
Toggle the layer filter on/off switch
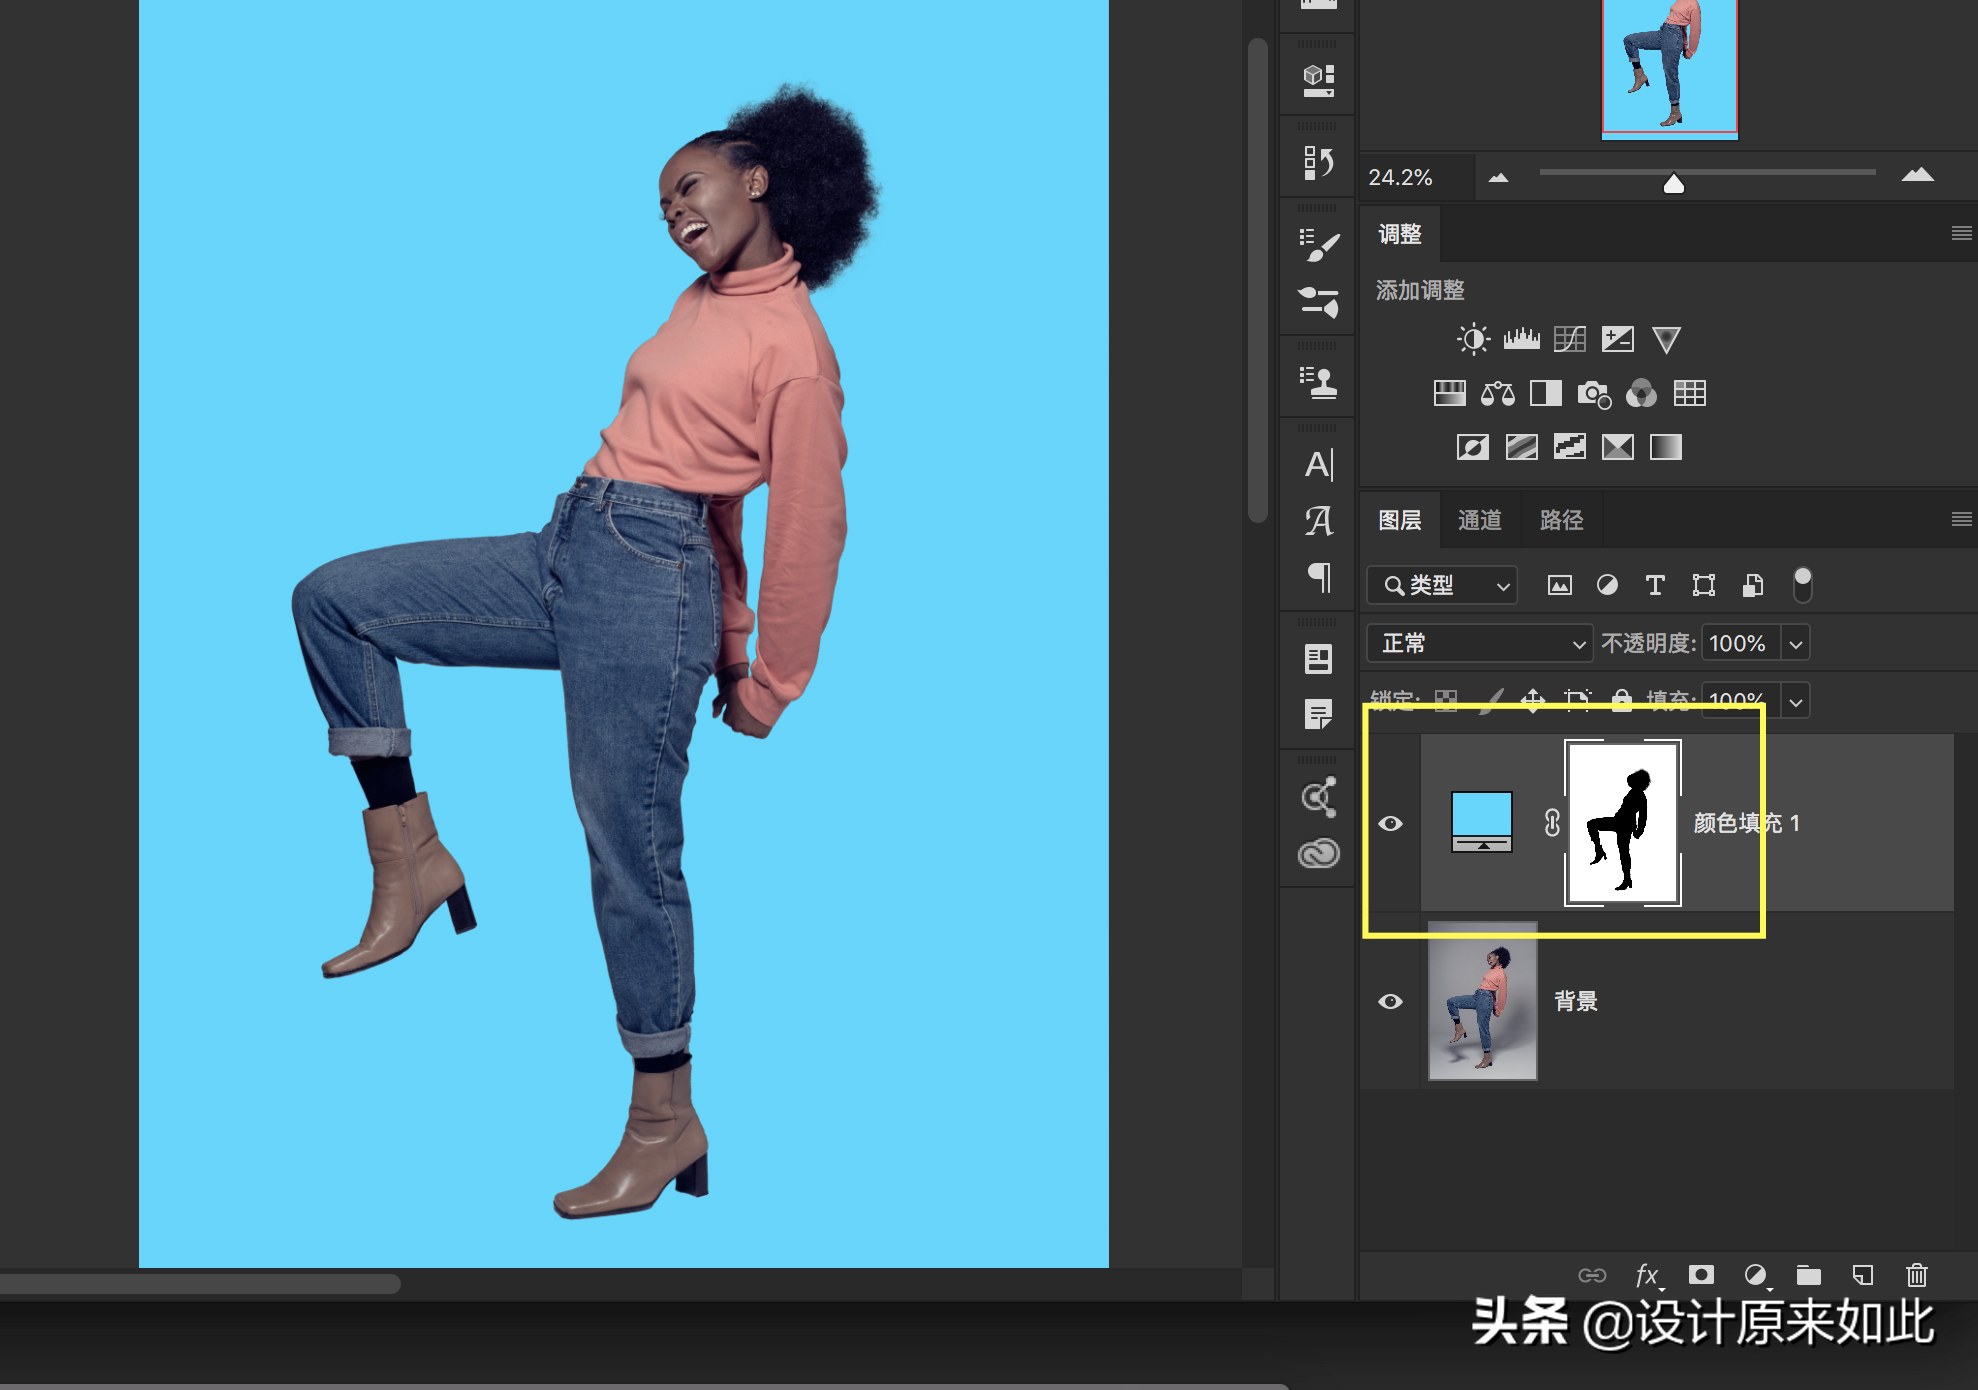pyautogui.click(x=1802, y=584)
